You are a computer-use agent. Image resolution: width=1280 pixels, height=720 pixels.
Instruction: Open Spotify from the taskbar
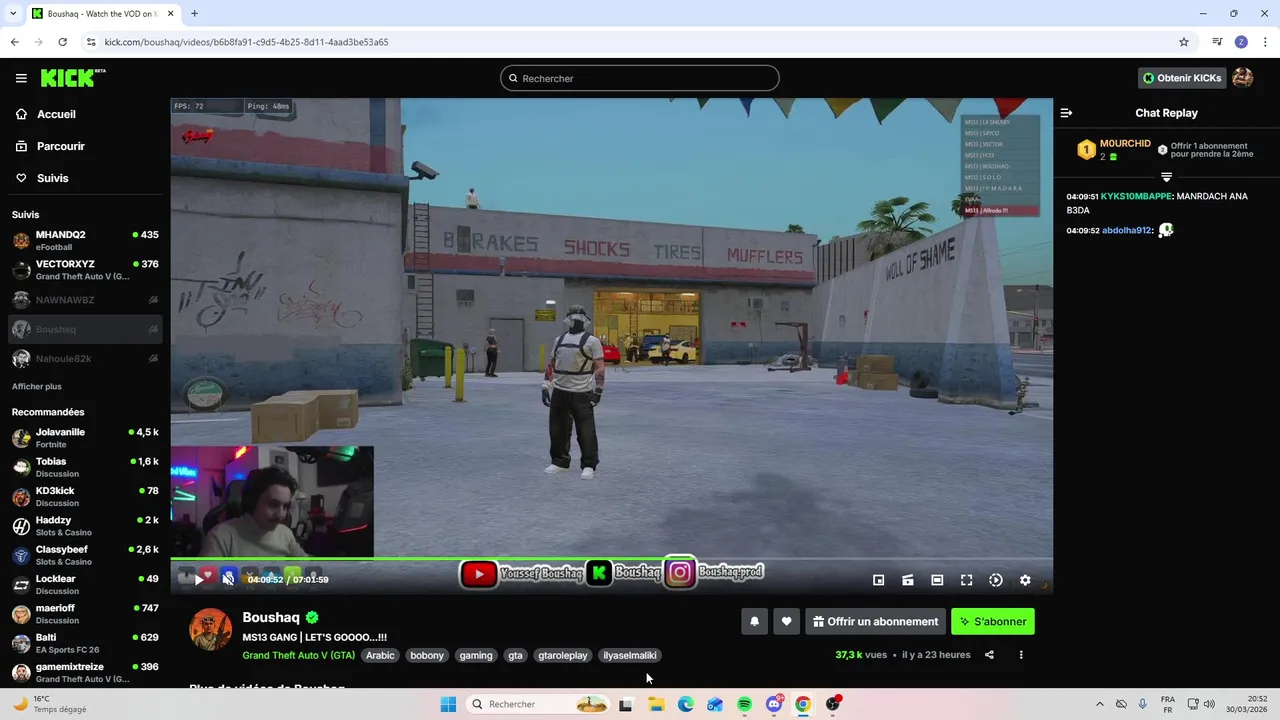pos(744,704)
